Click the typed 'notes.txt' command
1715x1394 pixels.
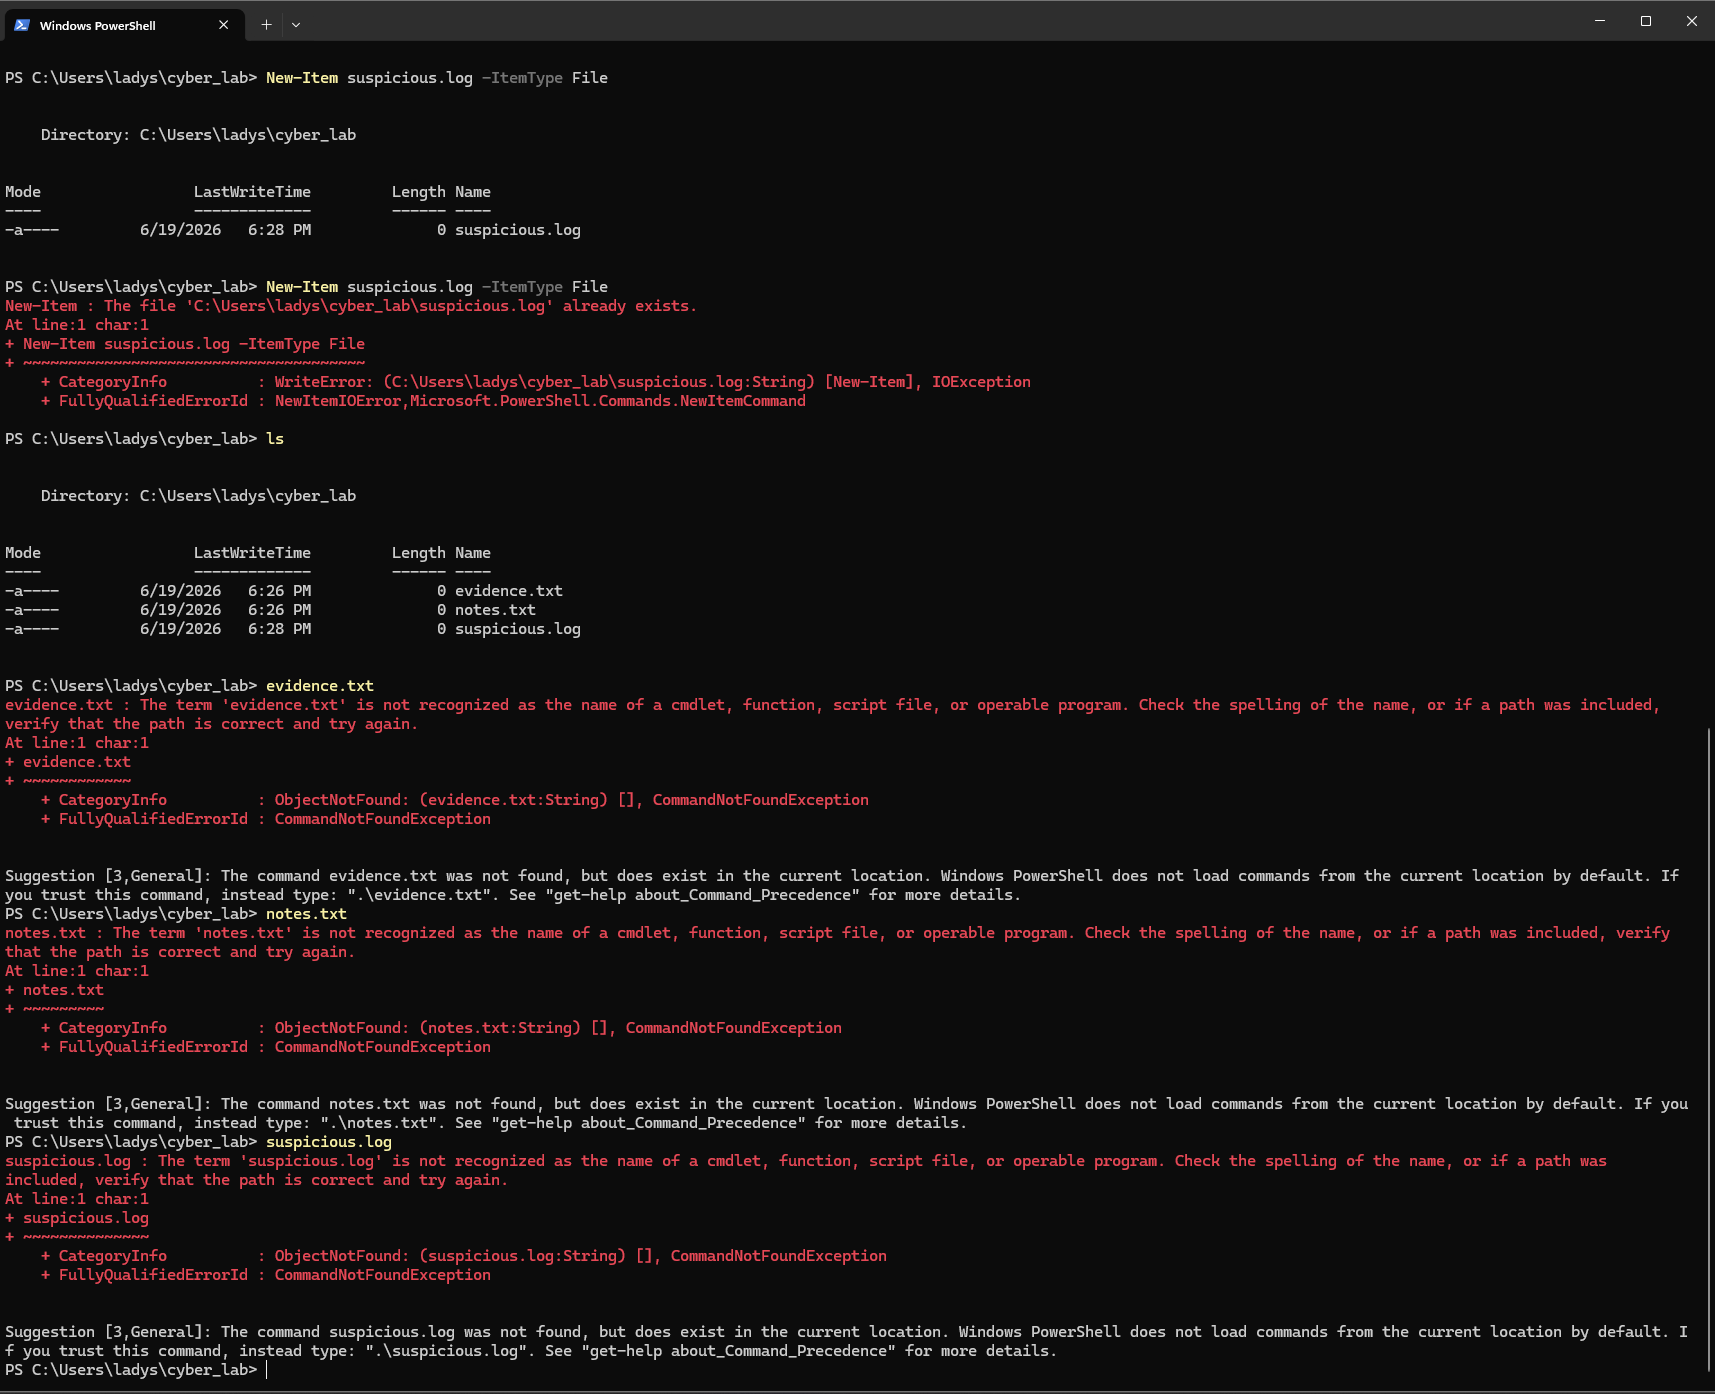coord(306,914)
